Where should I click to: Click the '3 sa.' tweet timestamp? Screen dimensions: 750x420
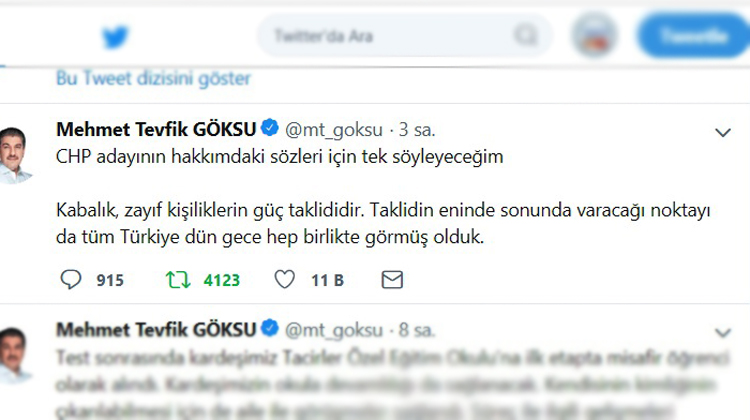tap(417, 130)
